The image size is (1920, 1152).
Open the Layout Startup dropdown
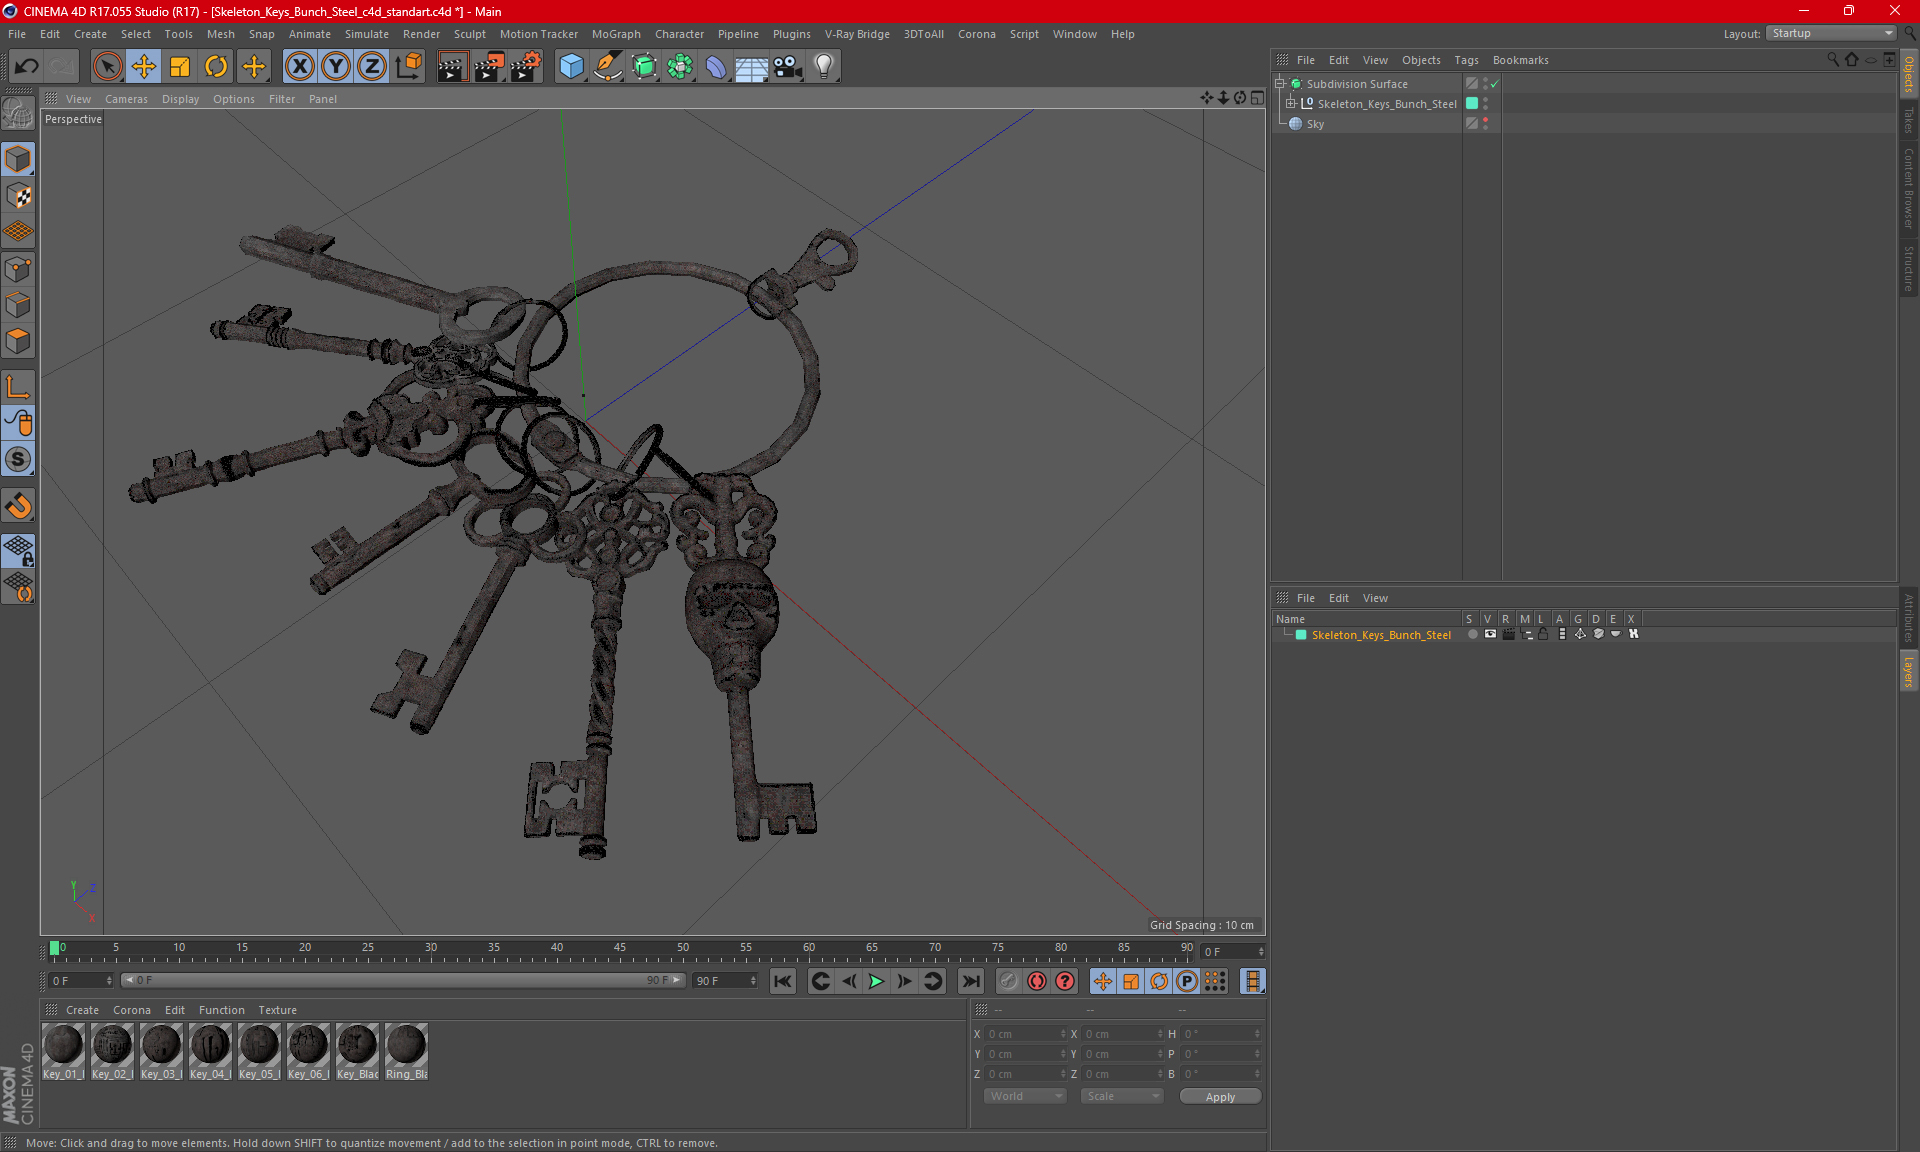(1832, 34)
